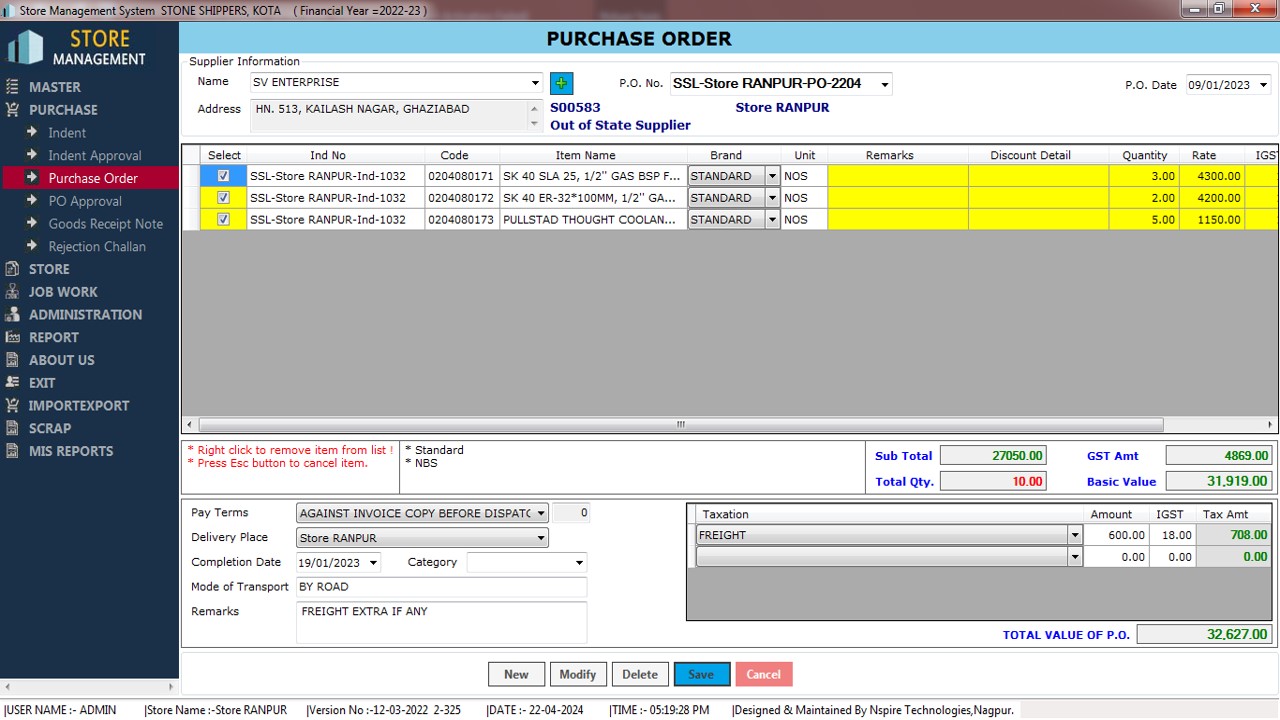The height and width of the screenshot is (720, 1280).
Task: Click the SCRAP icon in sidebar
Action: click(x=12, y=428)
